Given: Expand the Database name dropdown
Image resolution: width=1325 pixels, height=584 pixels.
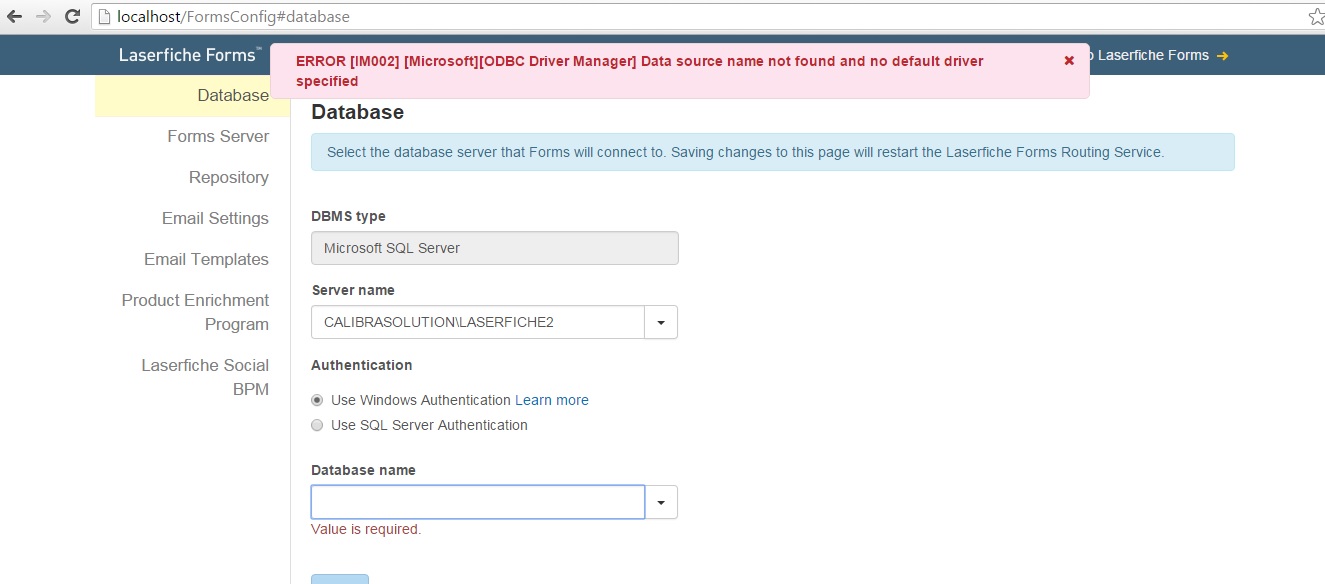Looking at the screenshot, I should click(x=661, y=502).
